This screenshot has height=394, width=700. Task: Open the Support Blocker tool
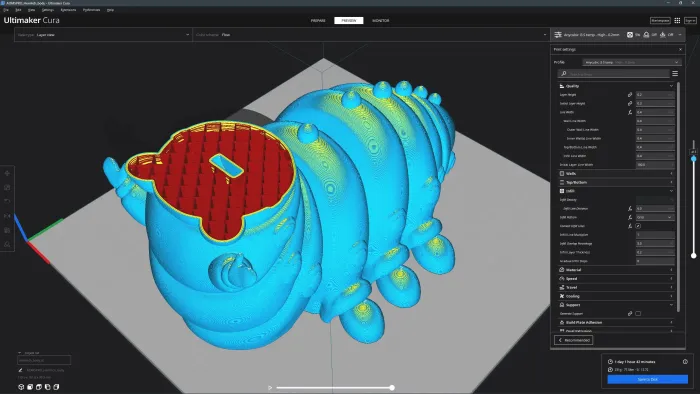7,245
